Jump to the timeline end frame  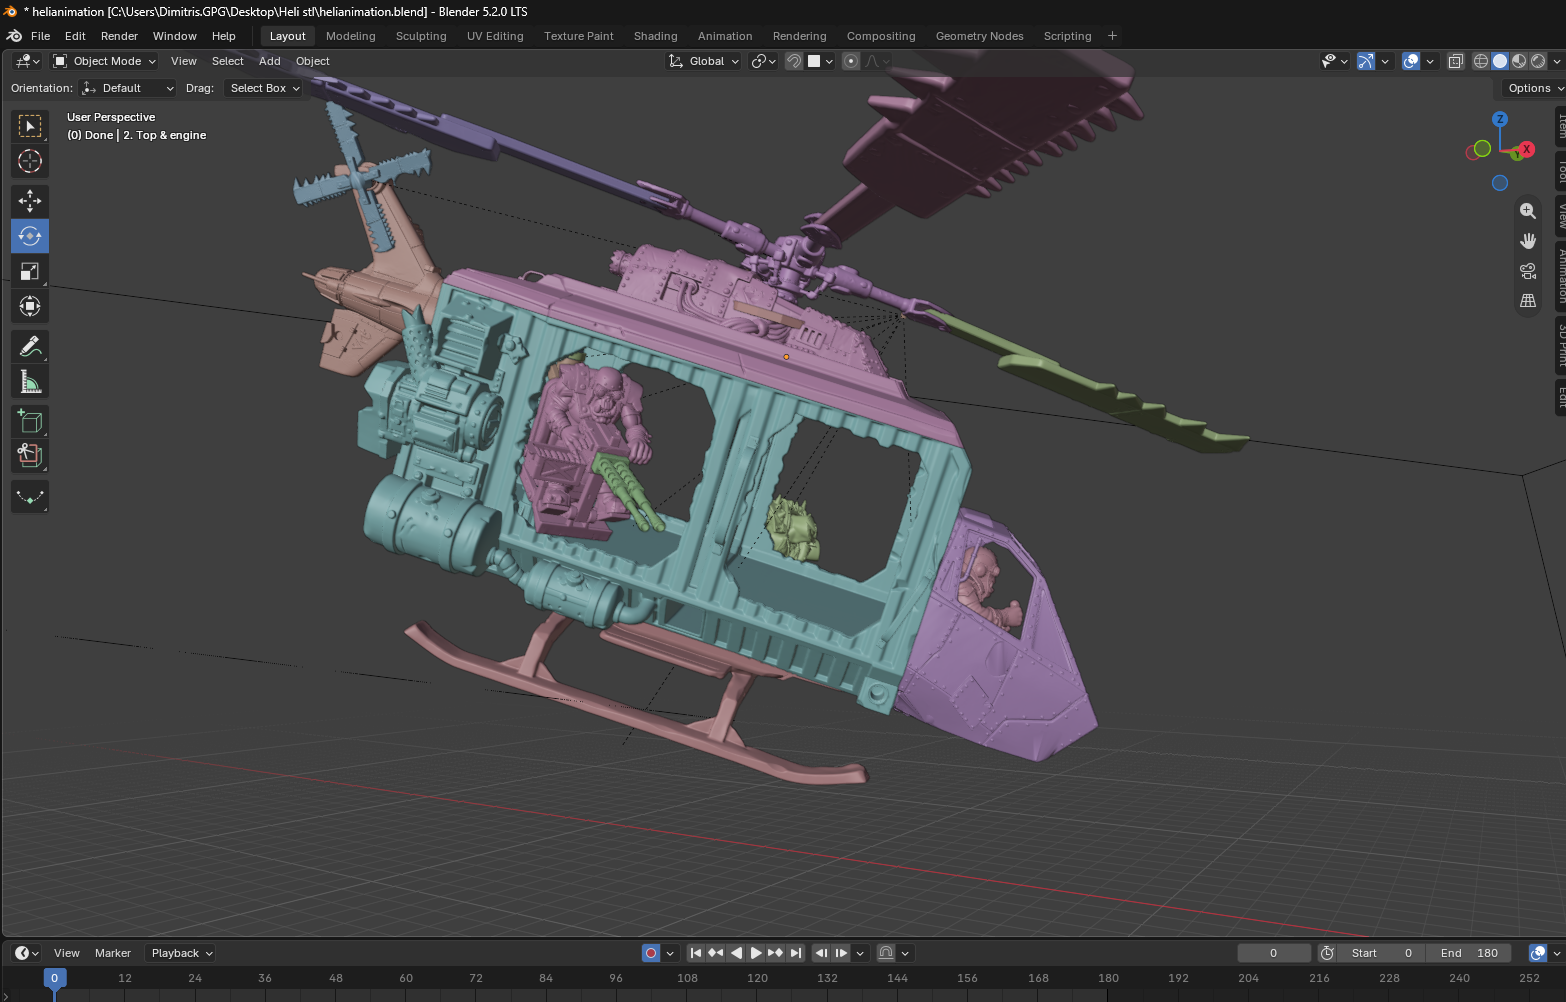tap(796, 953)
